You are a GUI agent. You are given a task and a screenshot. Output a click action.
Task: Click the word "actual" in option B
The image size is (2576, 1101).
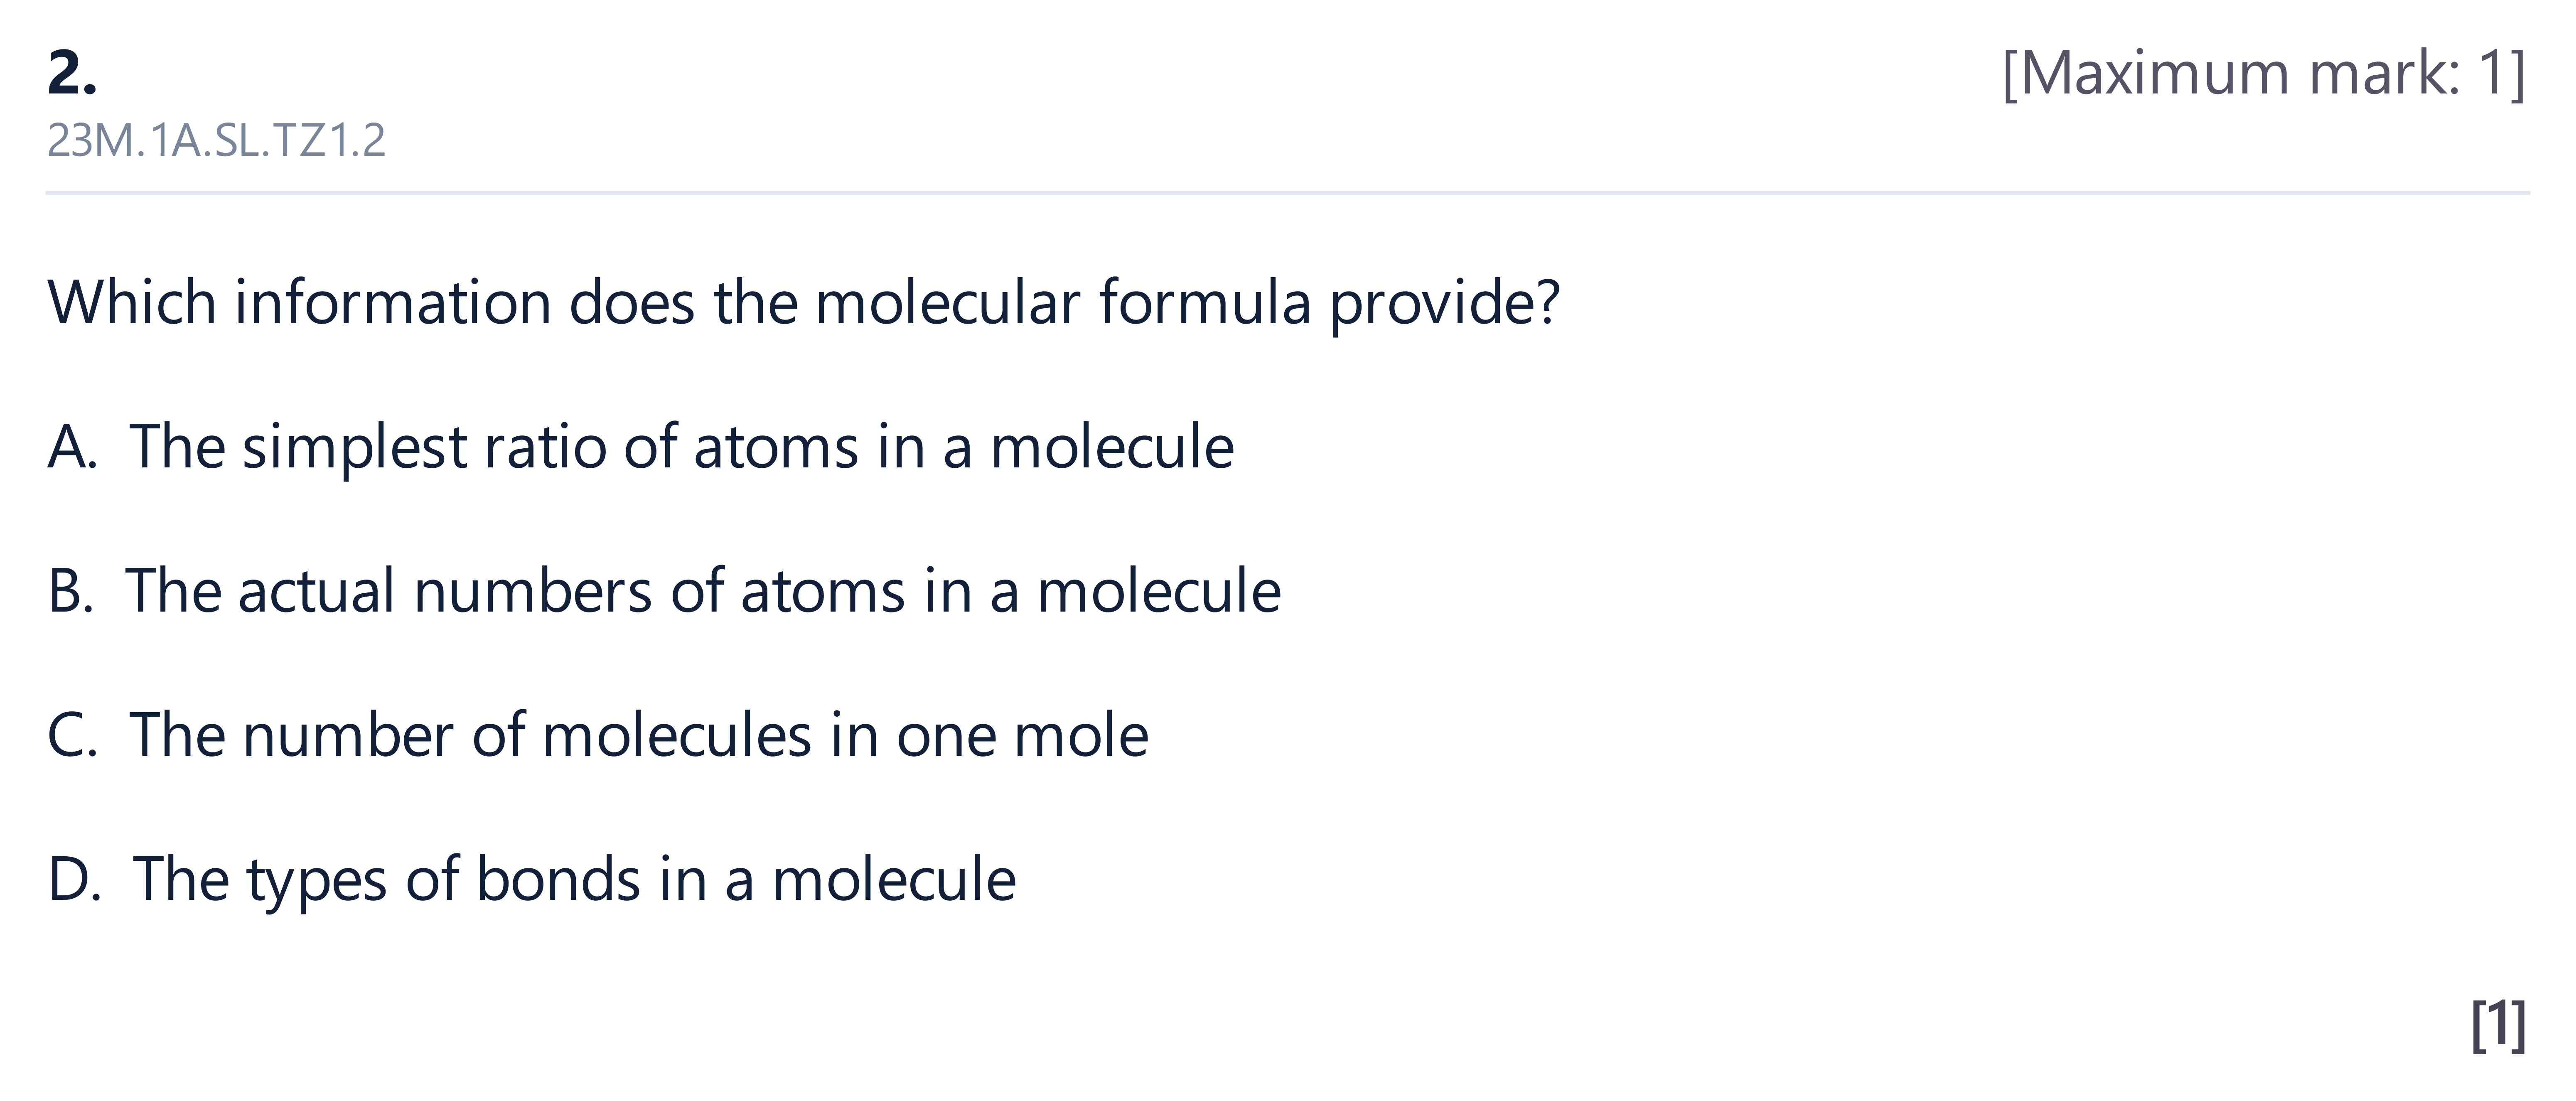pos(317,591)
